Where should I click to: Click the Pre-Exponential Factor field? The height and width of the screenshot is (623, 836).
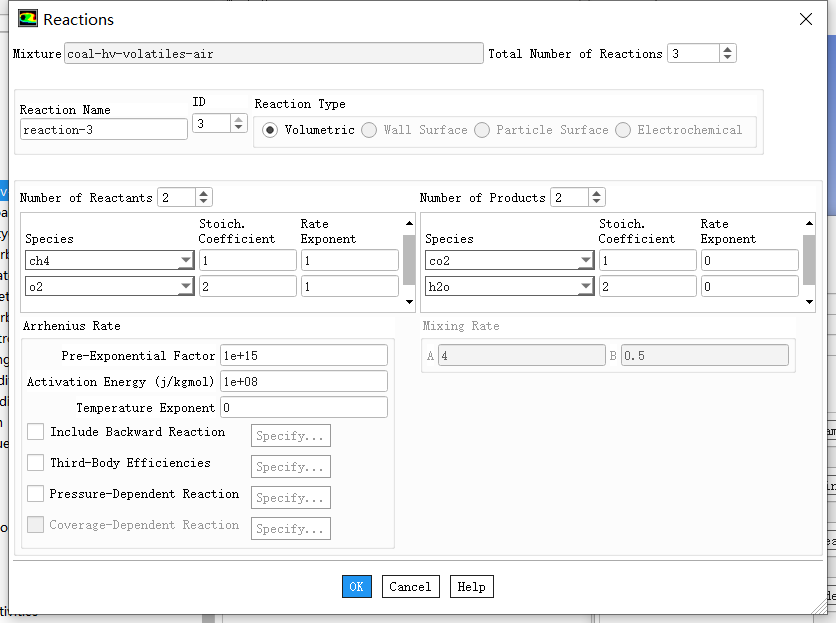[x=303, y=356]
